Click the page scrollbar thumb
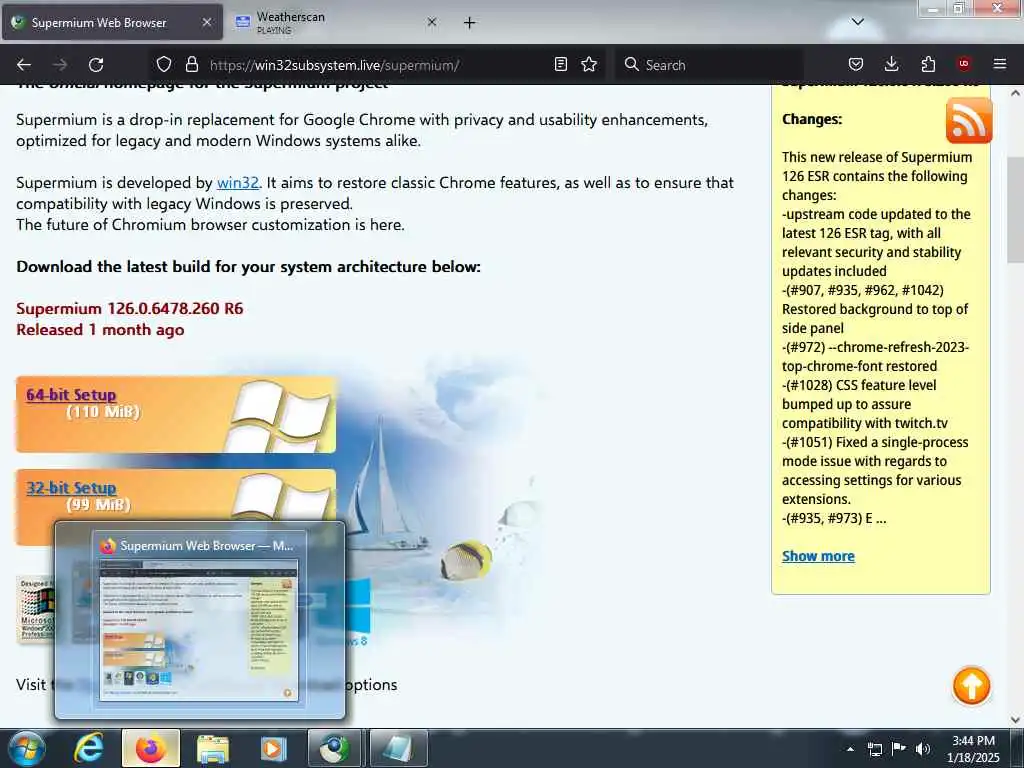Image resolution: width=1024 pixels, height=768 pixels. pos(1016,209)
